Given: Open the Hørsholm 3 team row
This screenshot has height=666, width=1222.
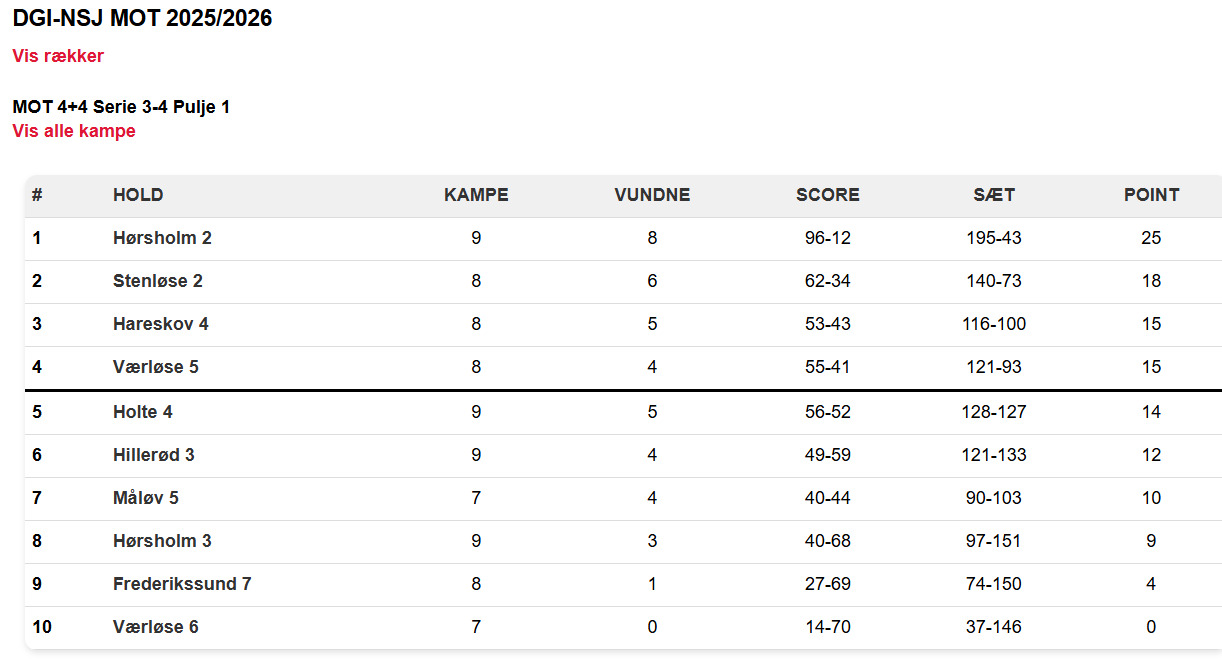Looking at the screenshot, I should click(162, 541).
